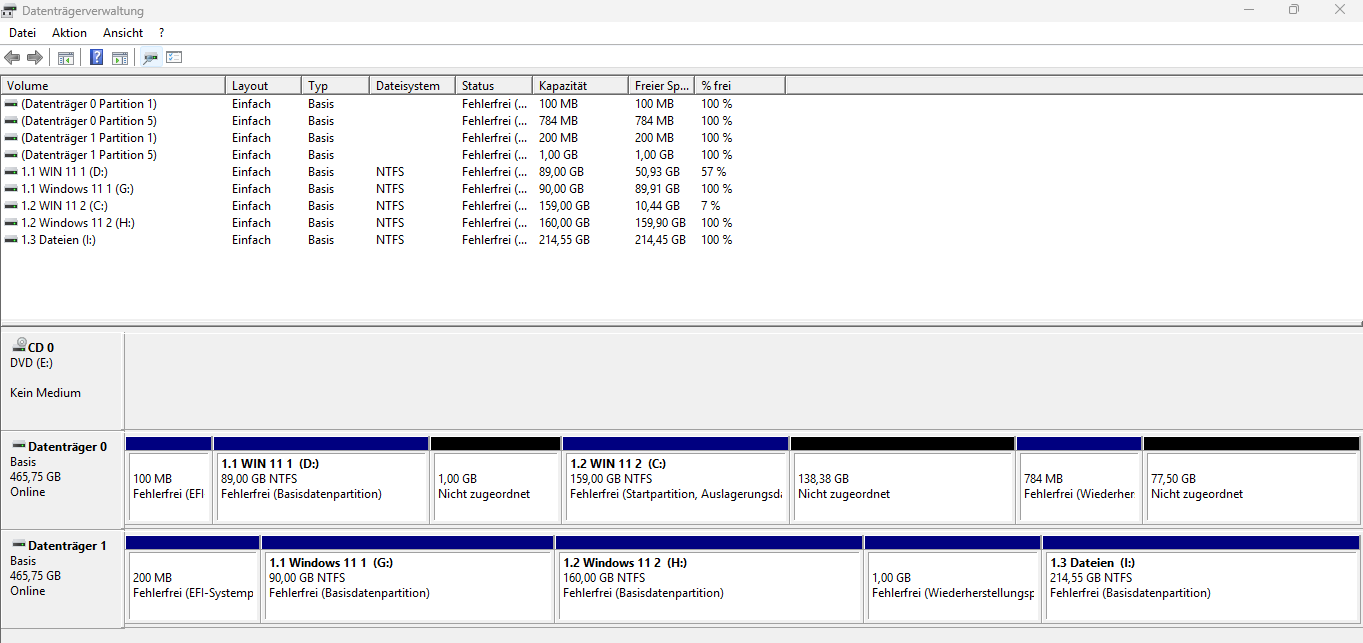
Task: Sort by the Status column header
Action: coord(493,86)
